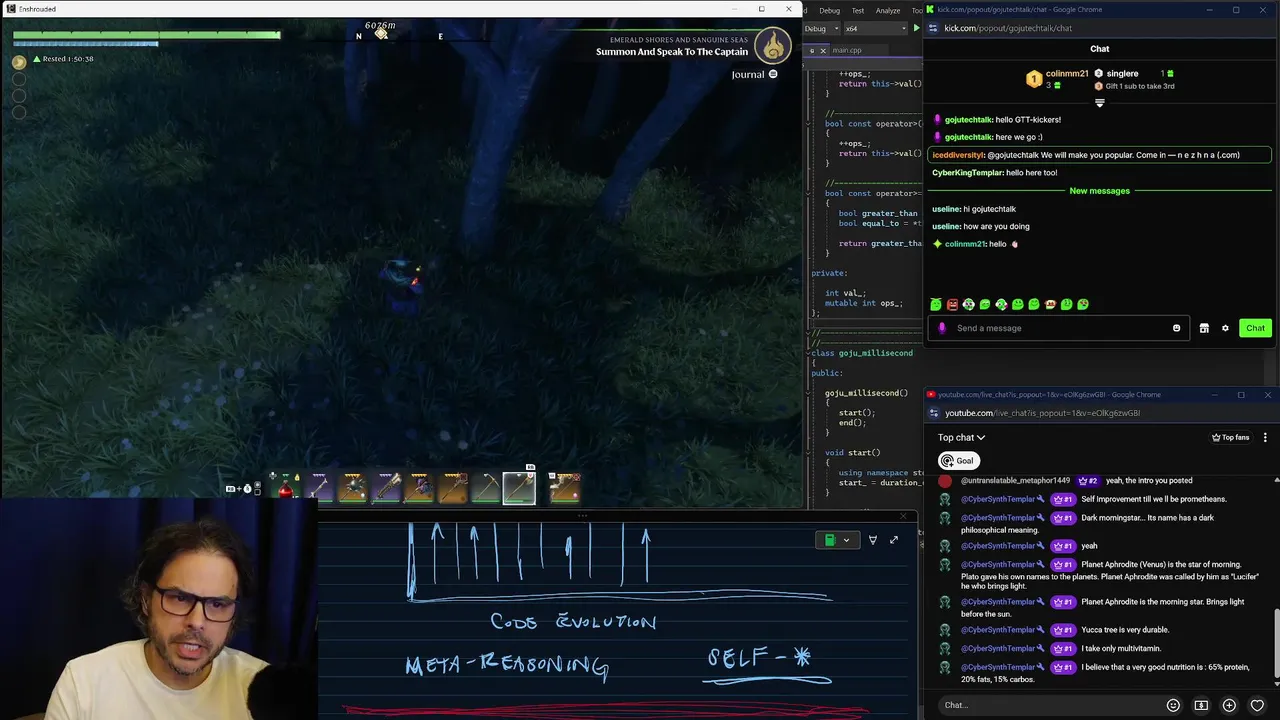Expand the whiteboard to fullscreen

click(894, 540)
